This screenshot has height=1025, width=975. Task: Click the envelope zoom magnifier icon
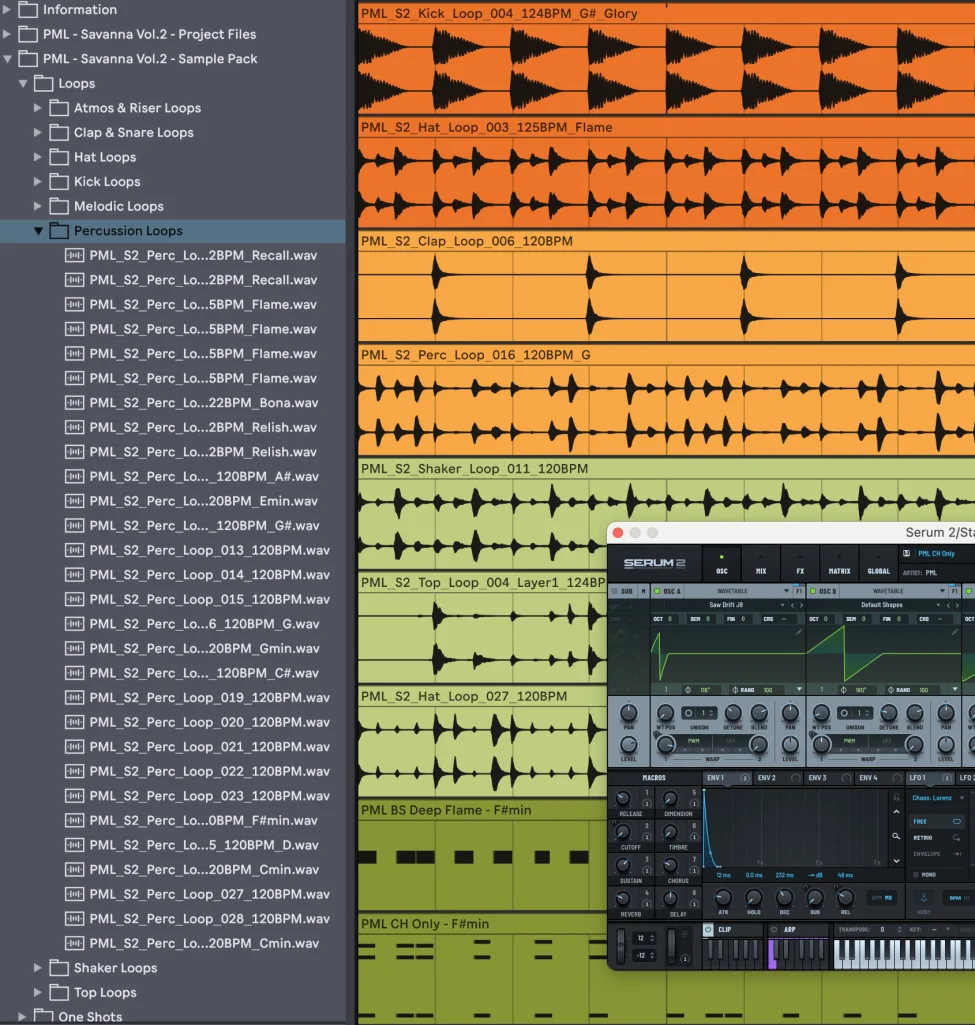896,836
